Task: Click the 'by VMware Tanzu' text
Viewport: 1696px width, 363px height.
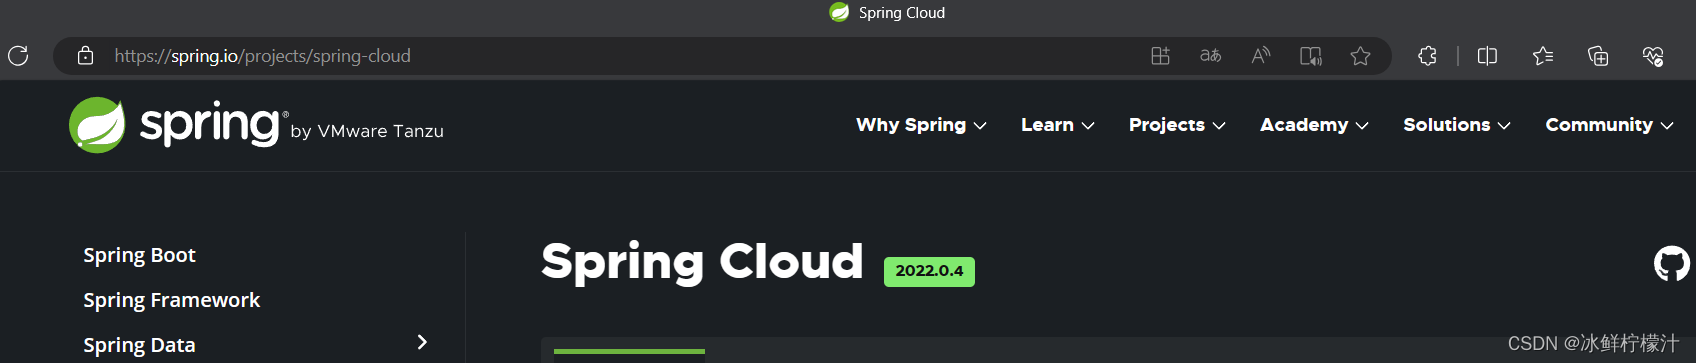Action: tap(367, 131)
